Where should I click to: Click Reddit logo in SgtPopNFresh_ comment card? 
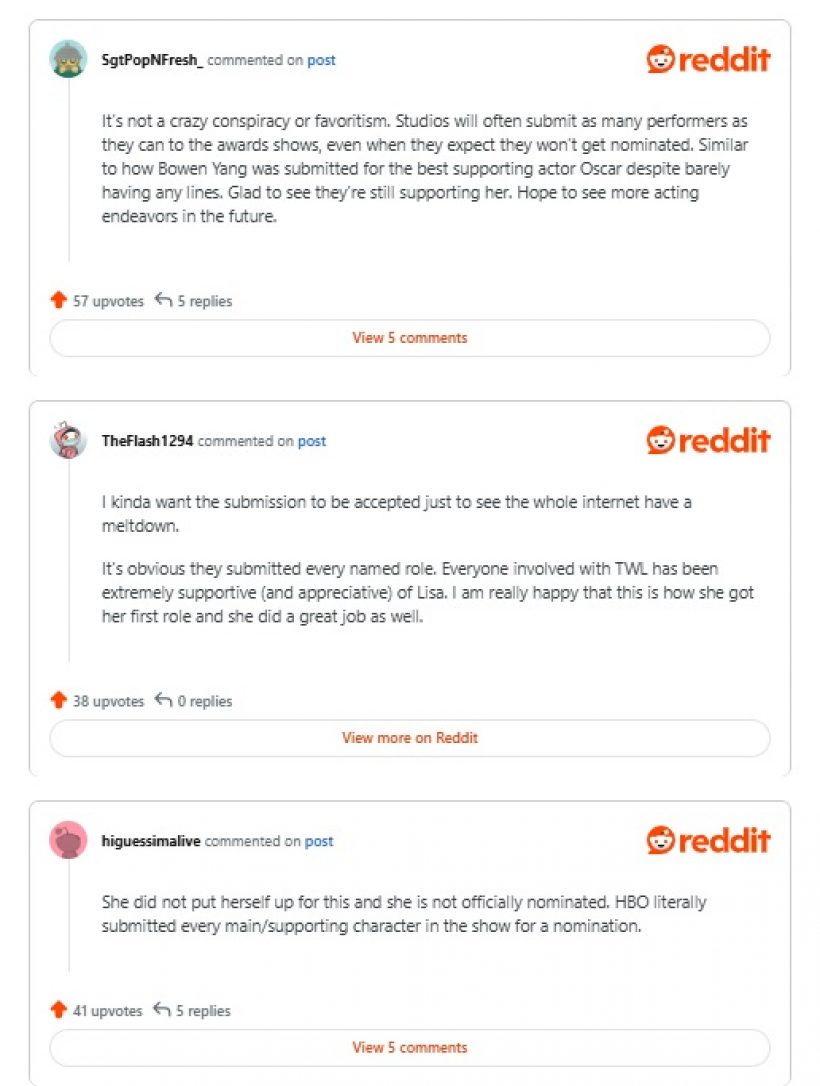pyautogui.click(x=708, y=60)
